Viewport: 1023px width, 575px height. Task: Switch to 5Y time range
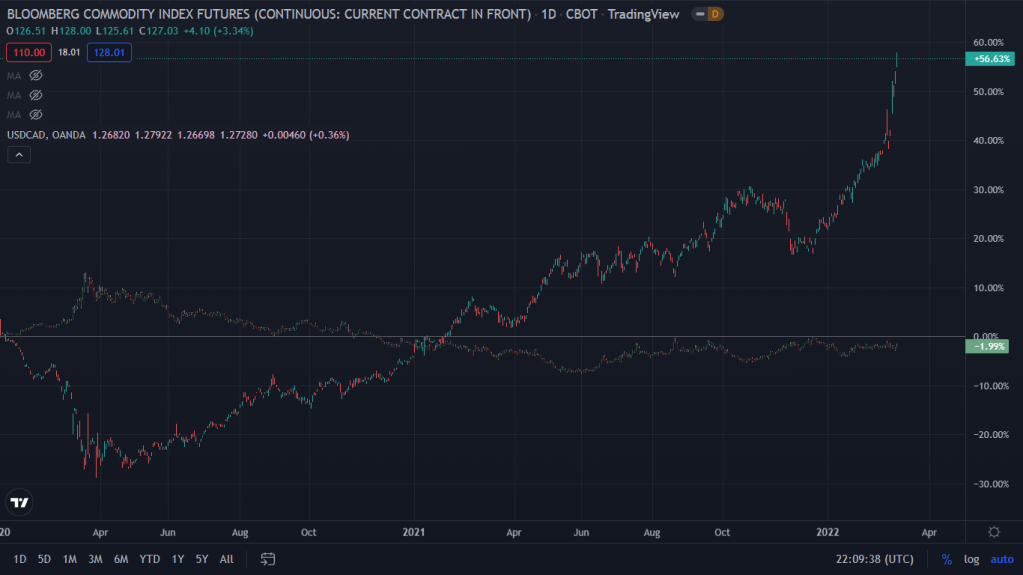coord(202,559)
